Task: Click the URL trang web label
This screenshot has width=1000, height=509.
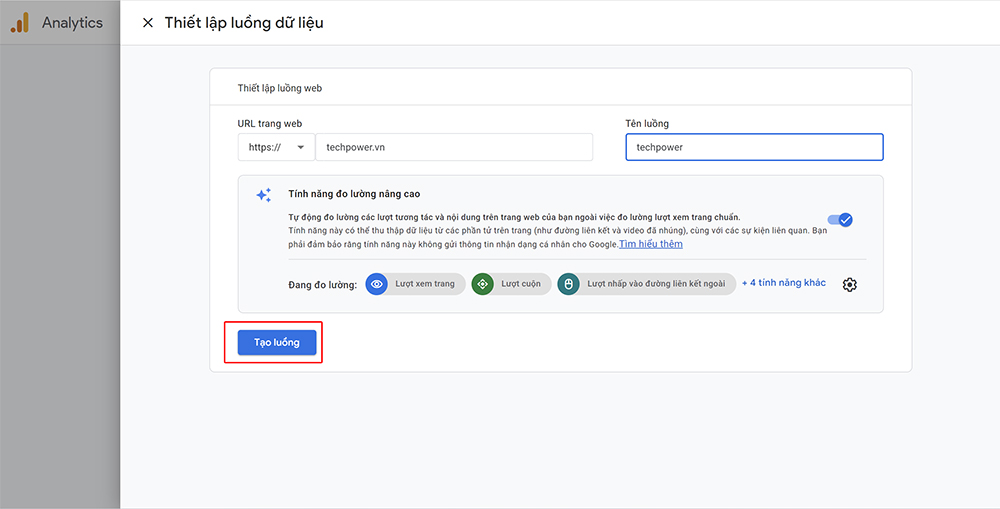Action: coord(269,124)
